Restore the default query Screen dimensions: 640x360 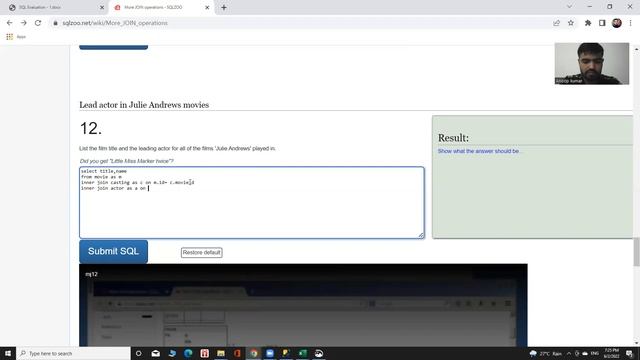coord(202,253)
